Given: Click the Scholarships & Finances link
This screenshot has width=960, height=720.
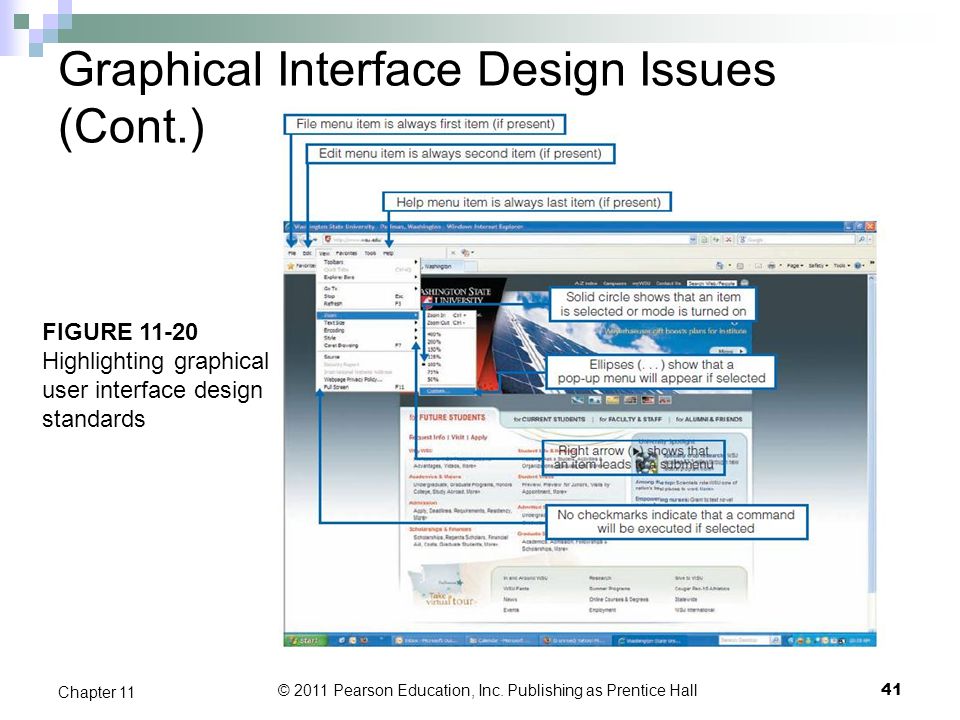Looking at the screenshot, I should 440,529.
